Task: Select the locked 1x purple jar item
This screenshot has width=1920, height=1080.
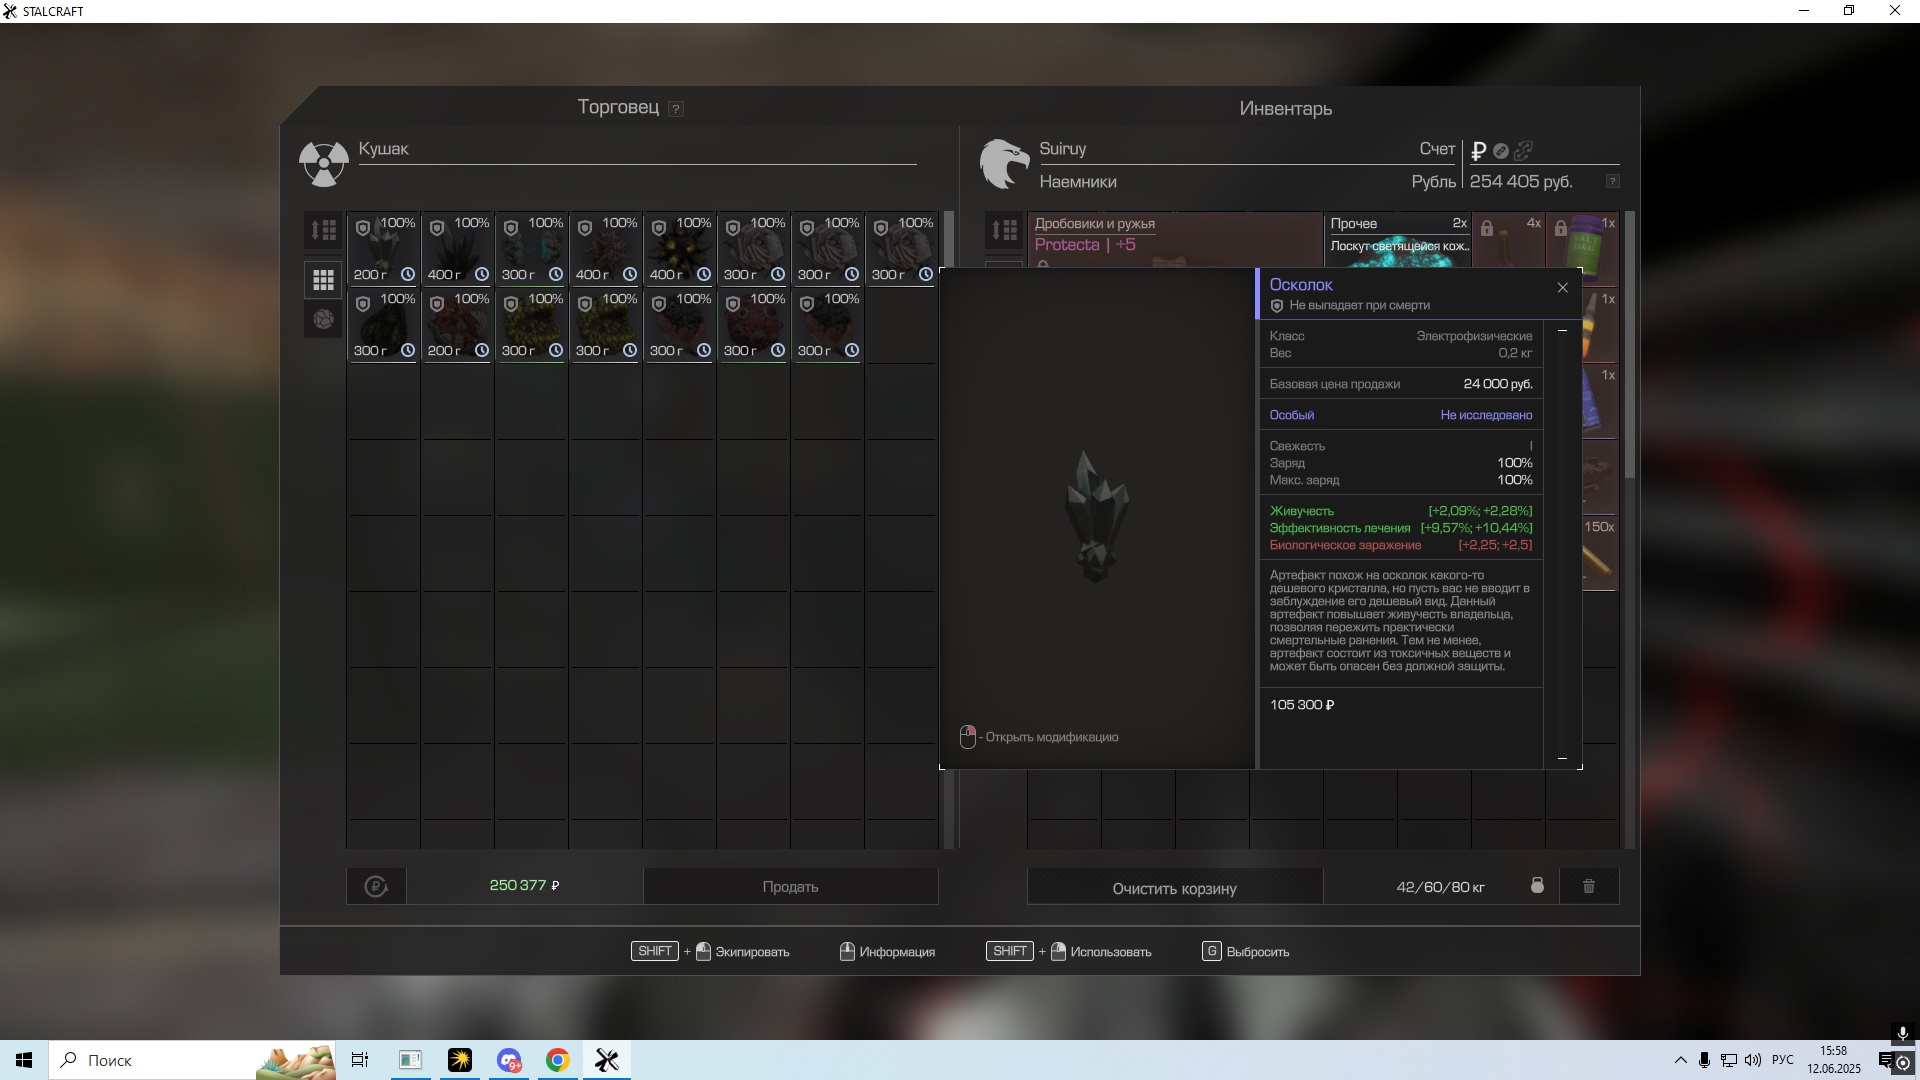Action: point(1583,240)
